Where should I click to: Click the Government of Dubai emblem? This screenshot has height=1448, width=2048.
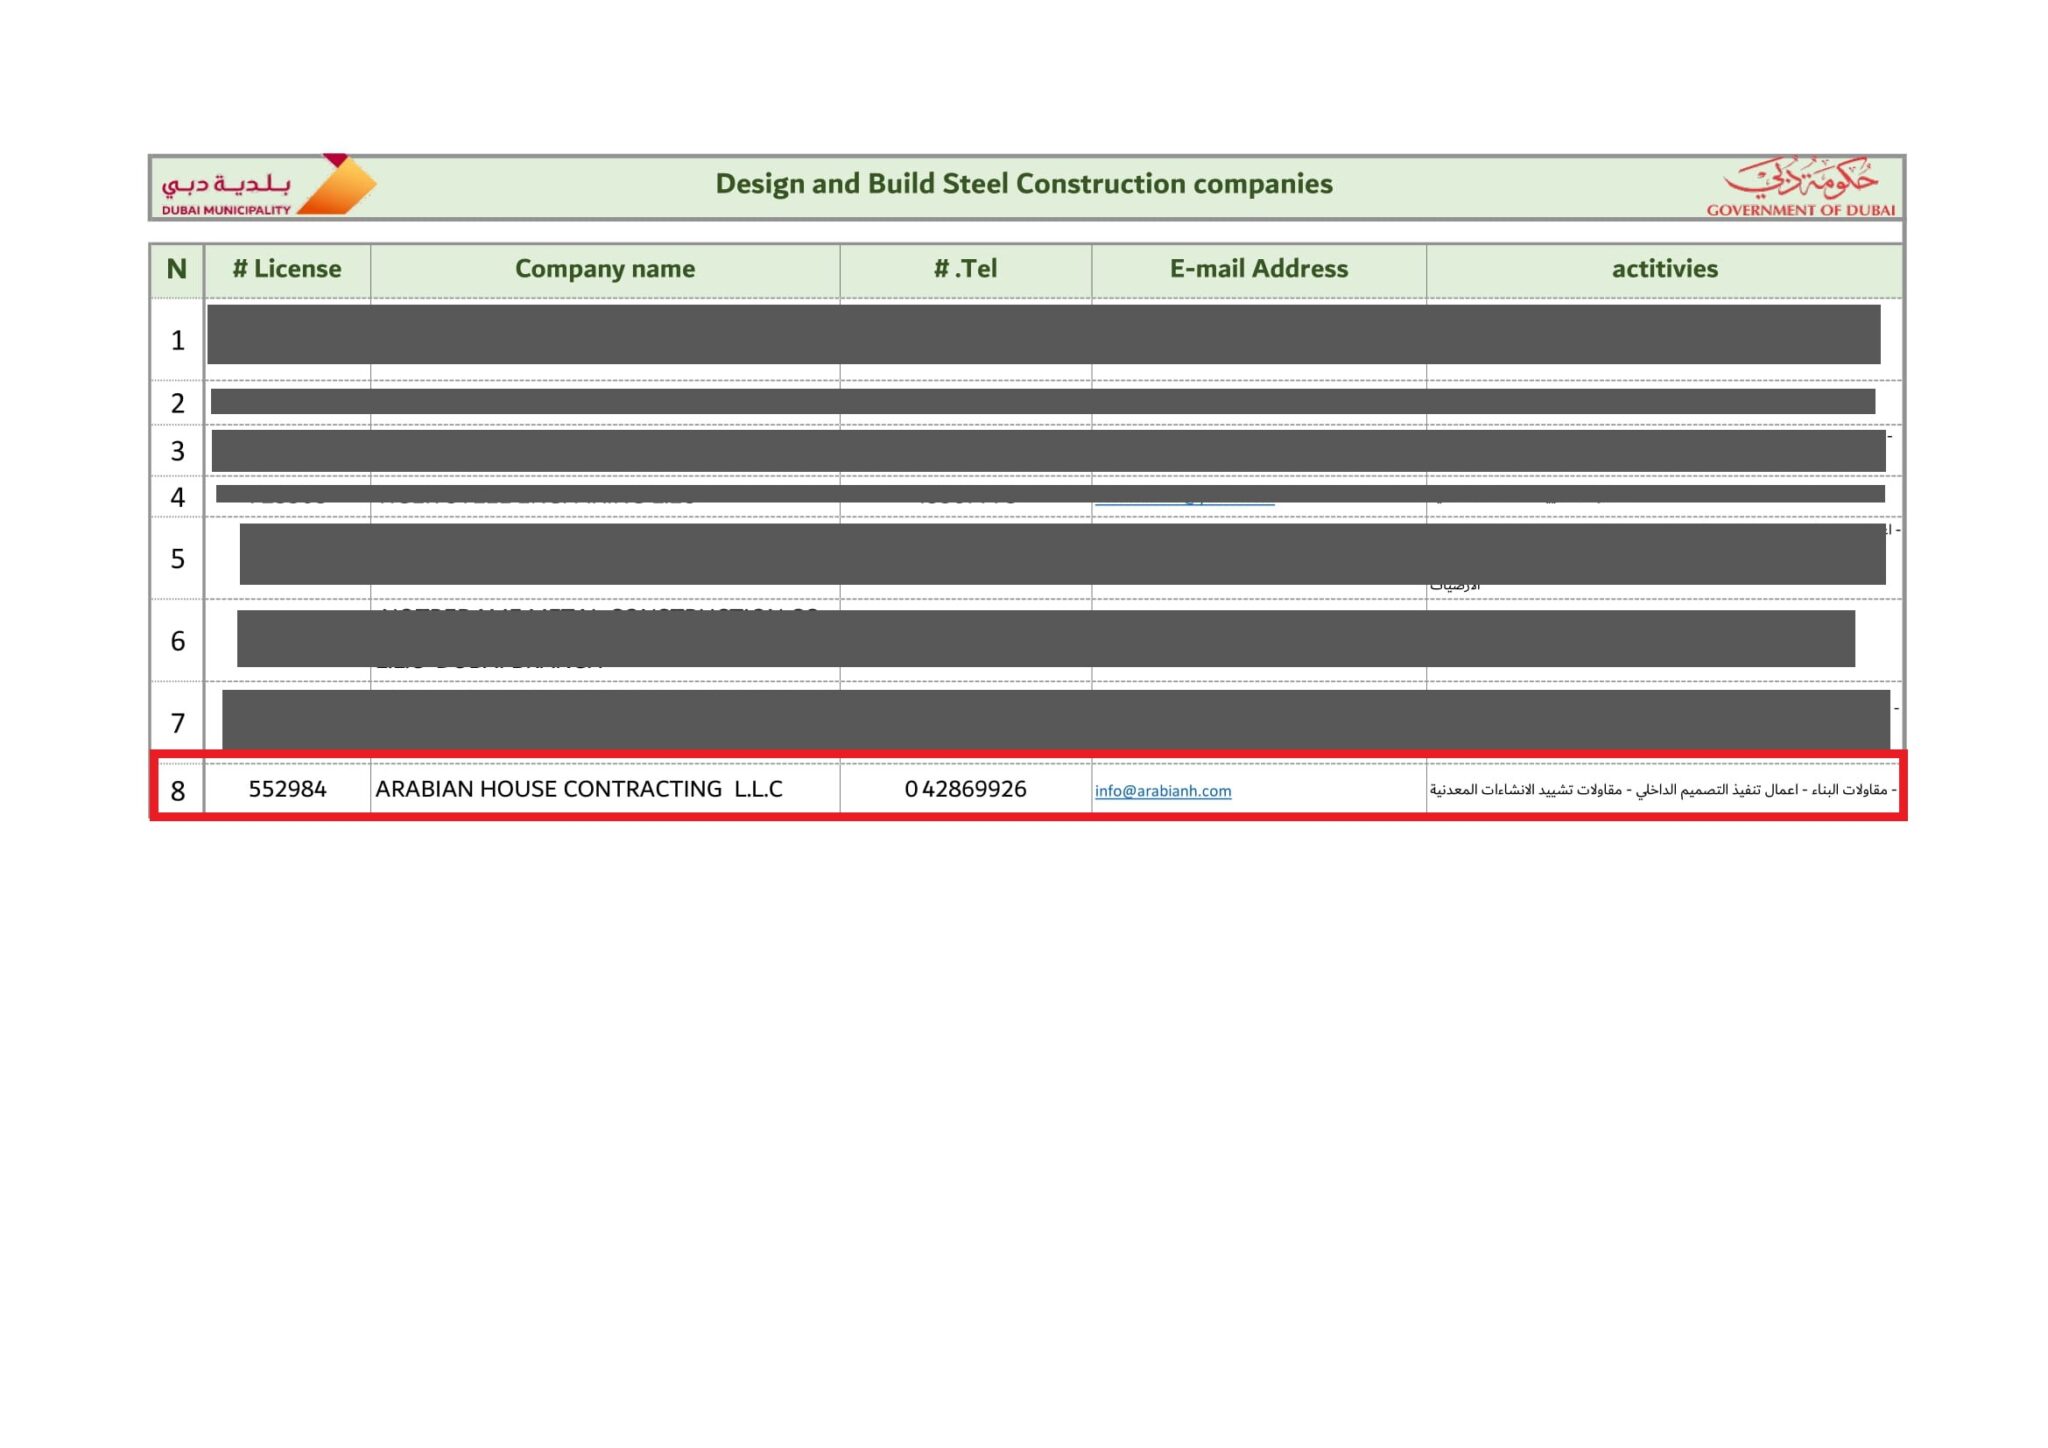pyautogui.click(x=1800, y=186)
